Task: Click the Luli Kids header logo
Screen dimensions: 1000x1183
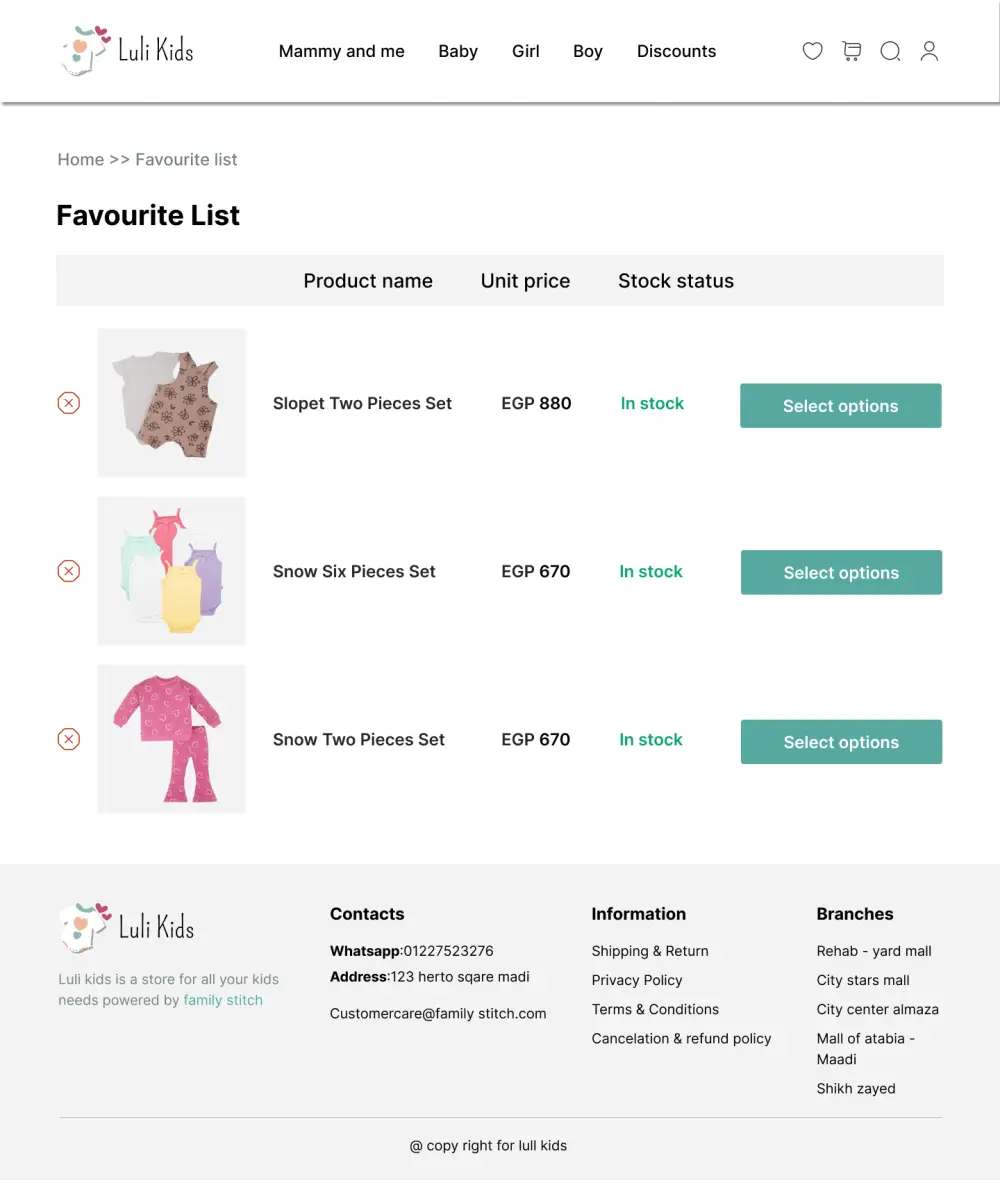Action: (x=127, y=50)
